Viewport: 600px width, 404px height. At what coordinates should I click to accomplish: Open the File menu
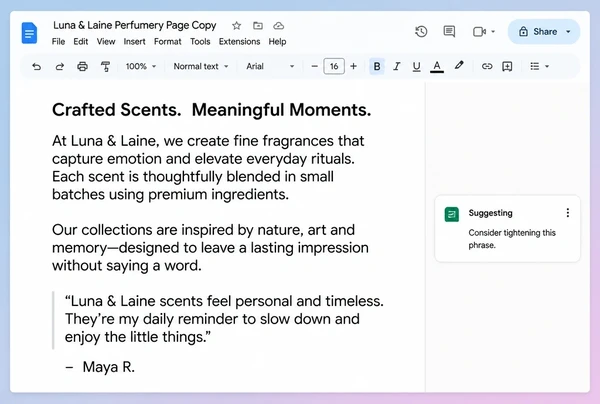(x=58, y=41)
